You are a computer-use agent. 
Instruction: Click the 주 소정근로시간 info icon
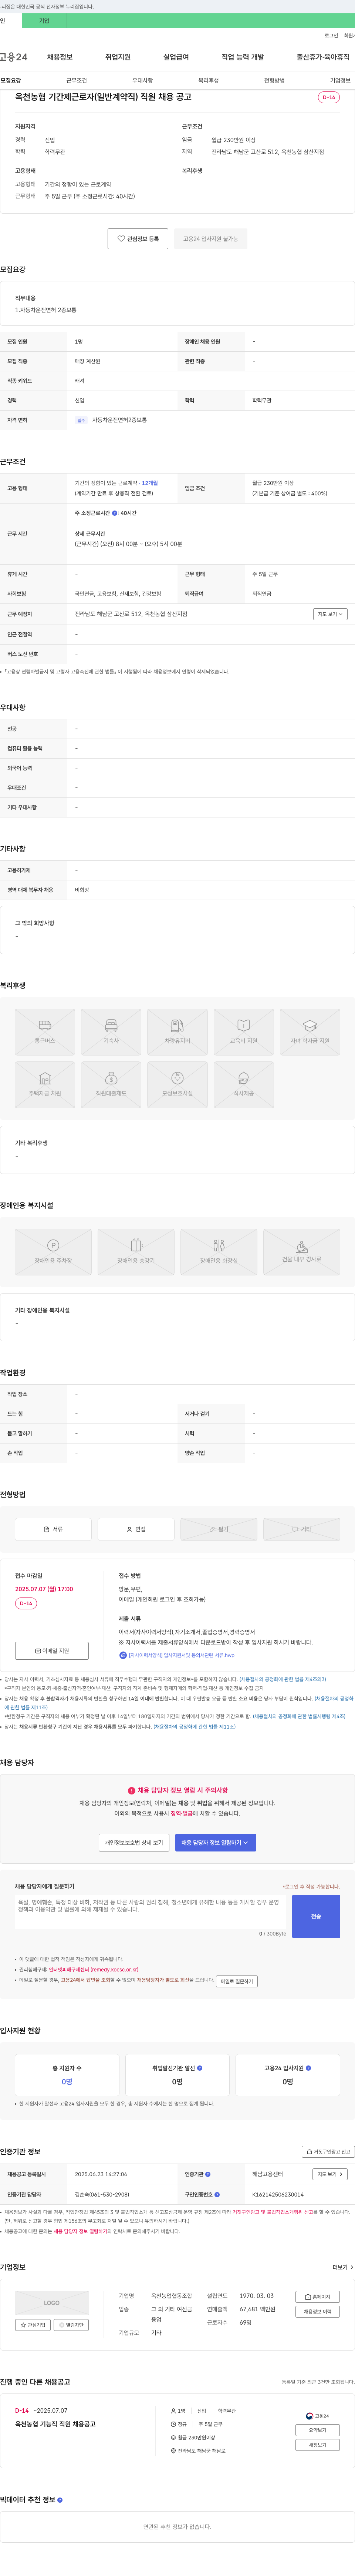click(x=115, y=513)
